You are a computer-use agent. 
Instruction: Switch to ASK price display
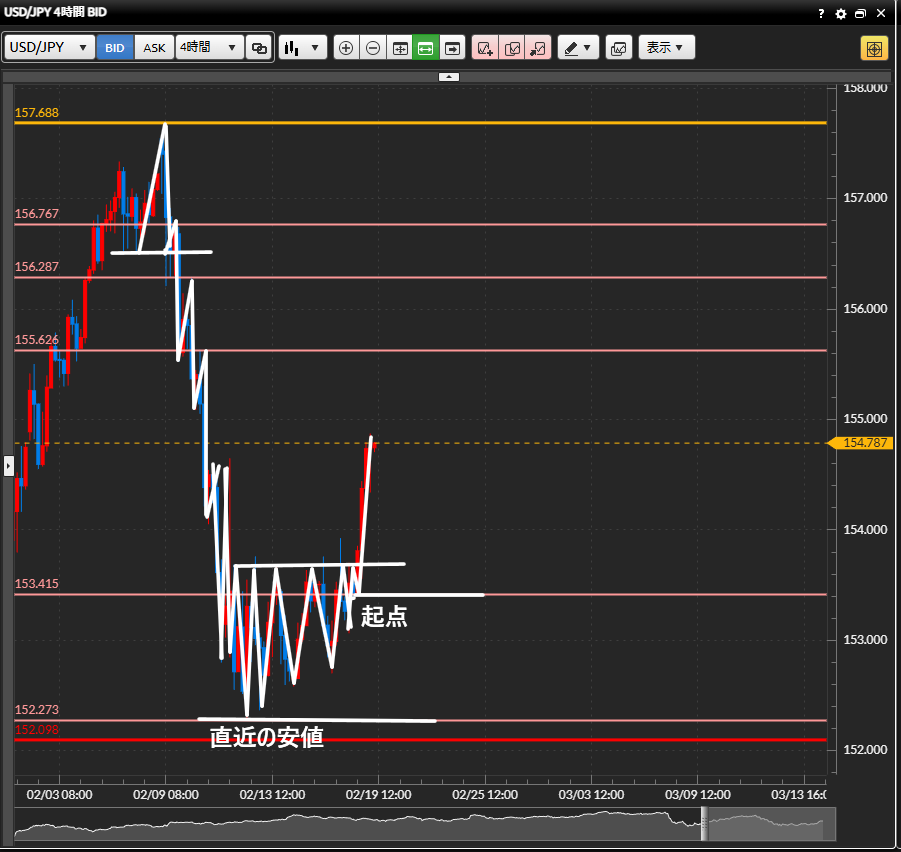coord(155,48)
